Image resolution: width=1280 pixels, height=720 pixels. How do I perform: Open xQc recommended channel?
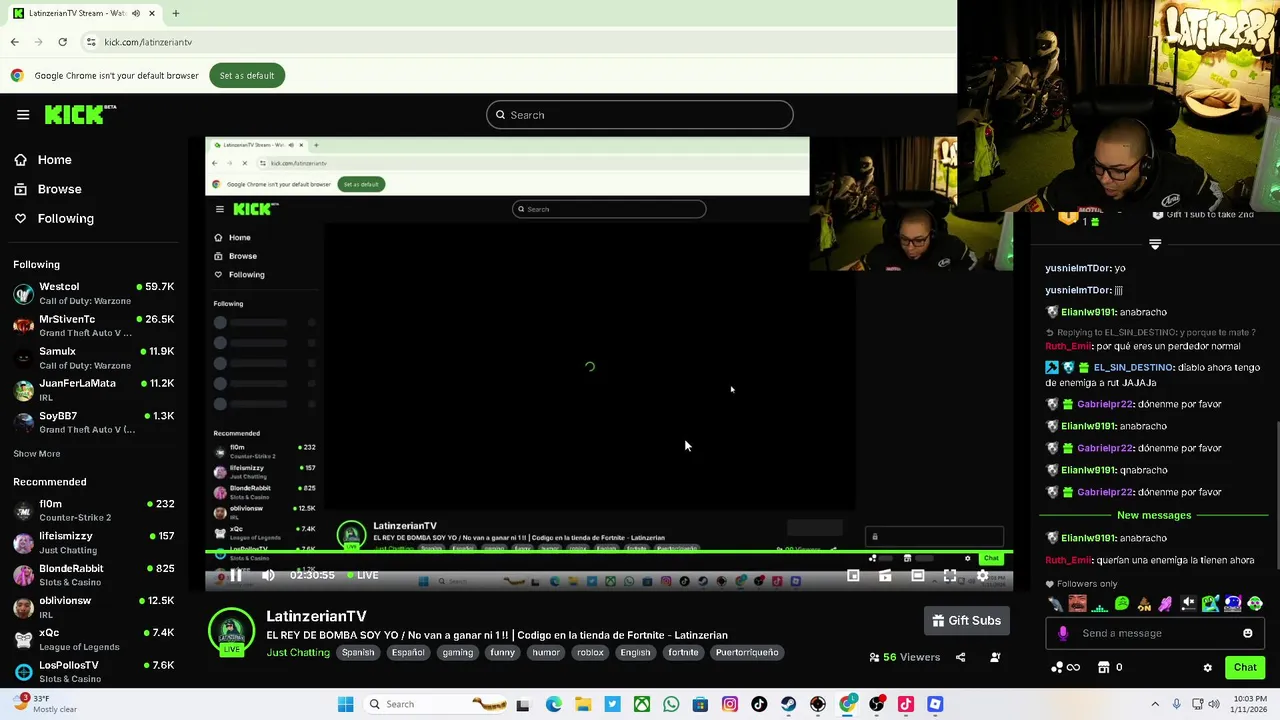[x=95, y=639]
